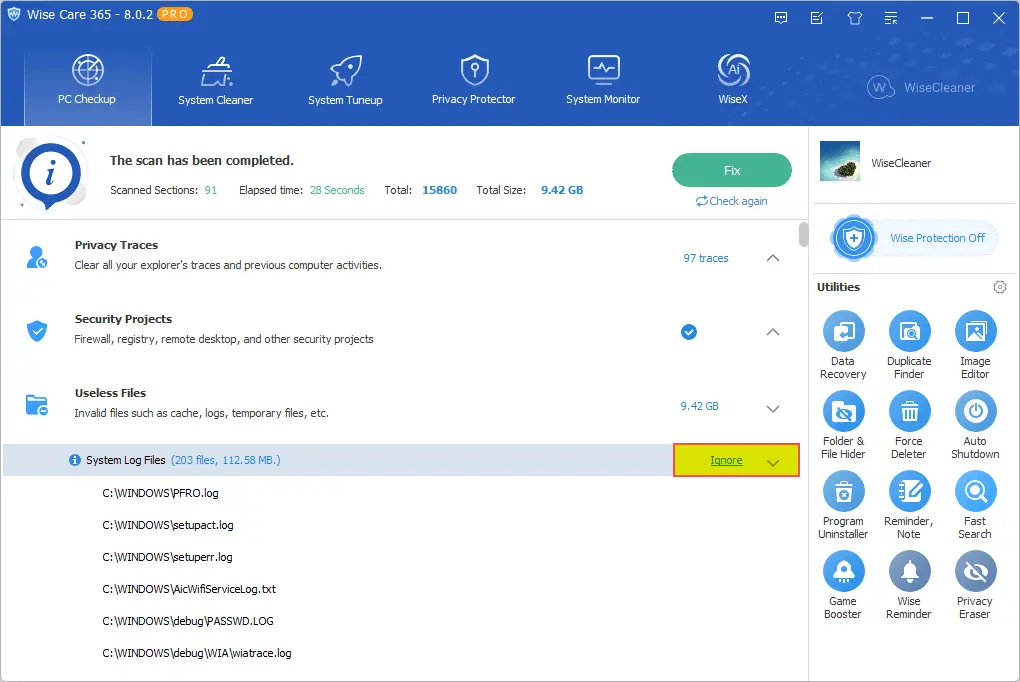Click Ignore for System Log Files
The image size is (1020, 682).
[726, 460]
